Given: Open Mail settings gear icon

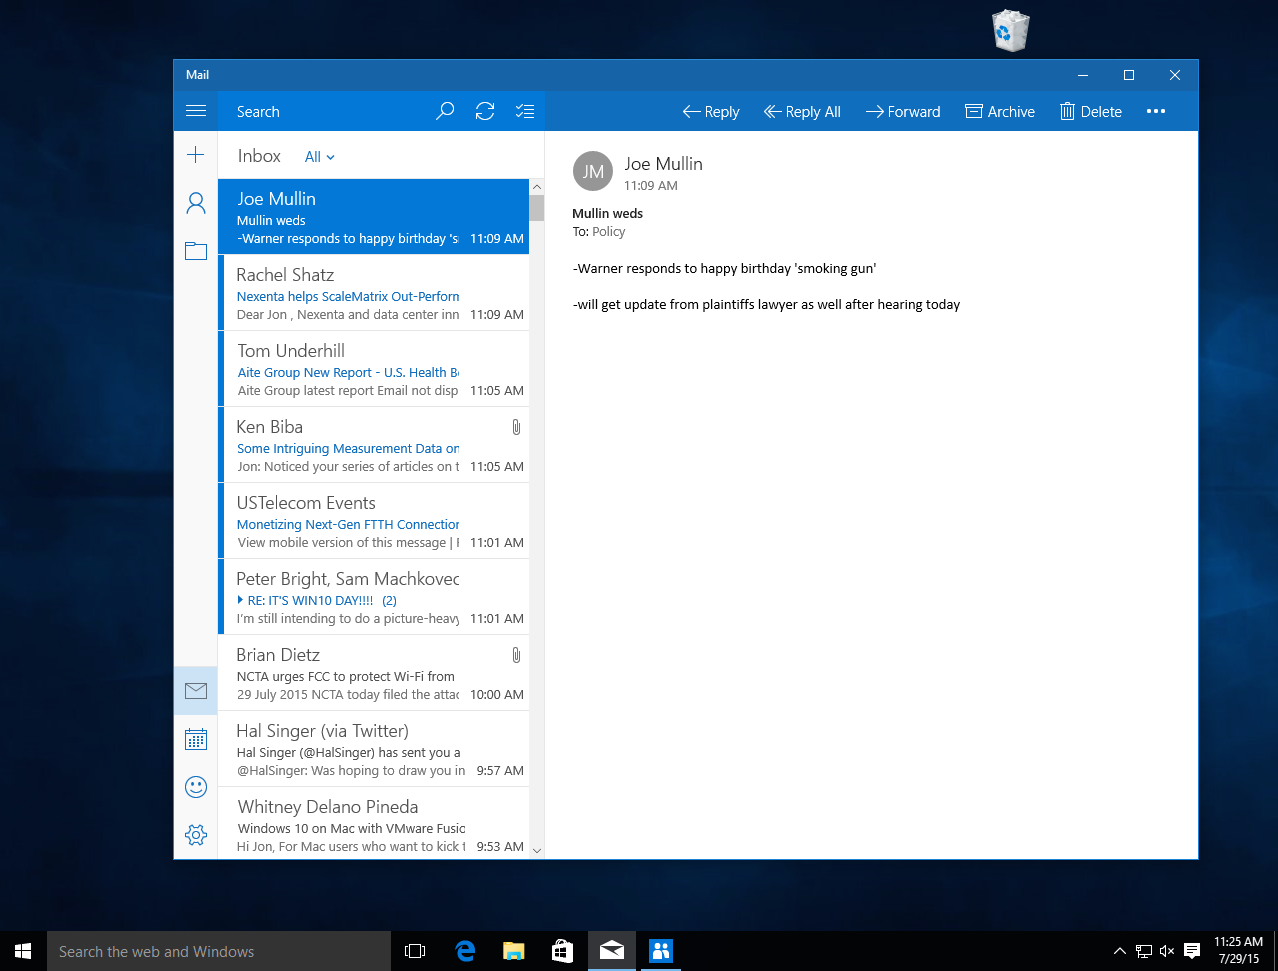Looking at the screenshot, I should point(196,835).
